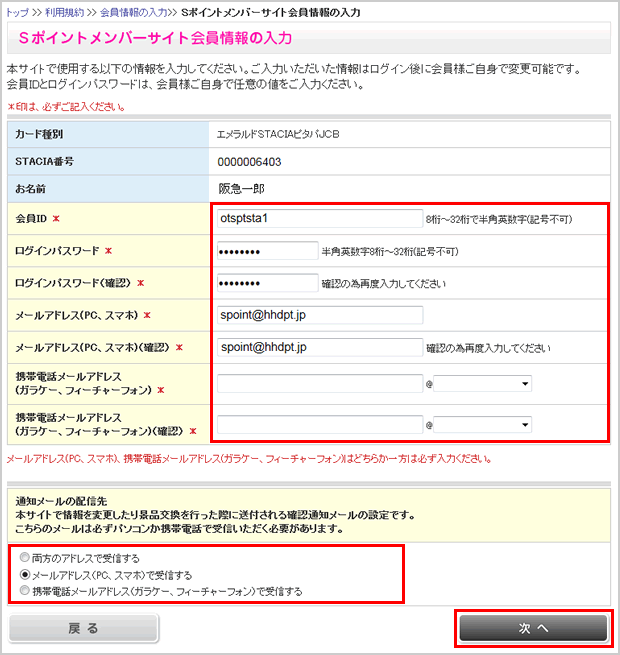Click the 携帯電話メールアドレス(確認) input field
620x655 pixels.
[319, 424]
